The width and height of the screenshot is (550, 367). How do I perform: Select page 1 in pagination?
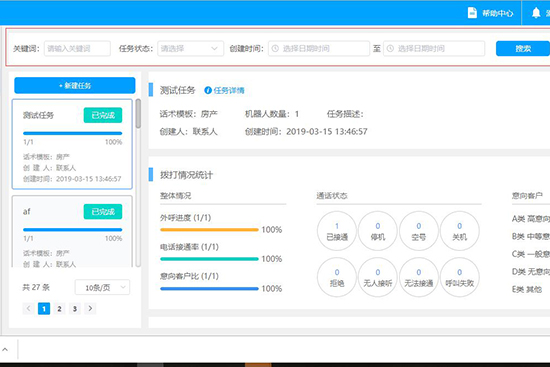pos(44,308)
